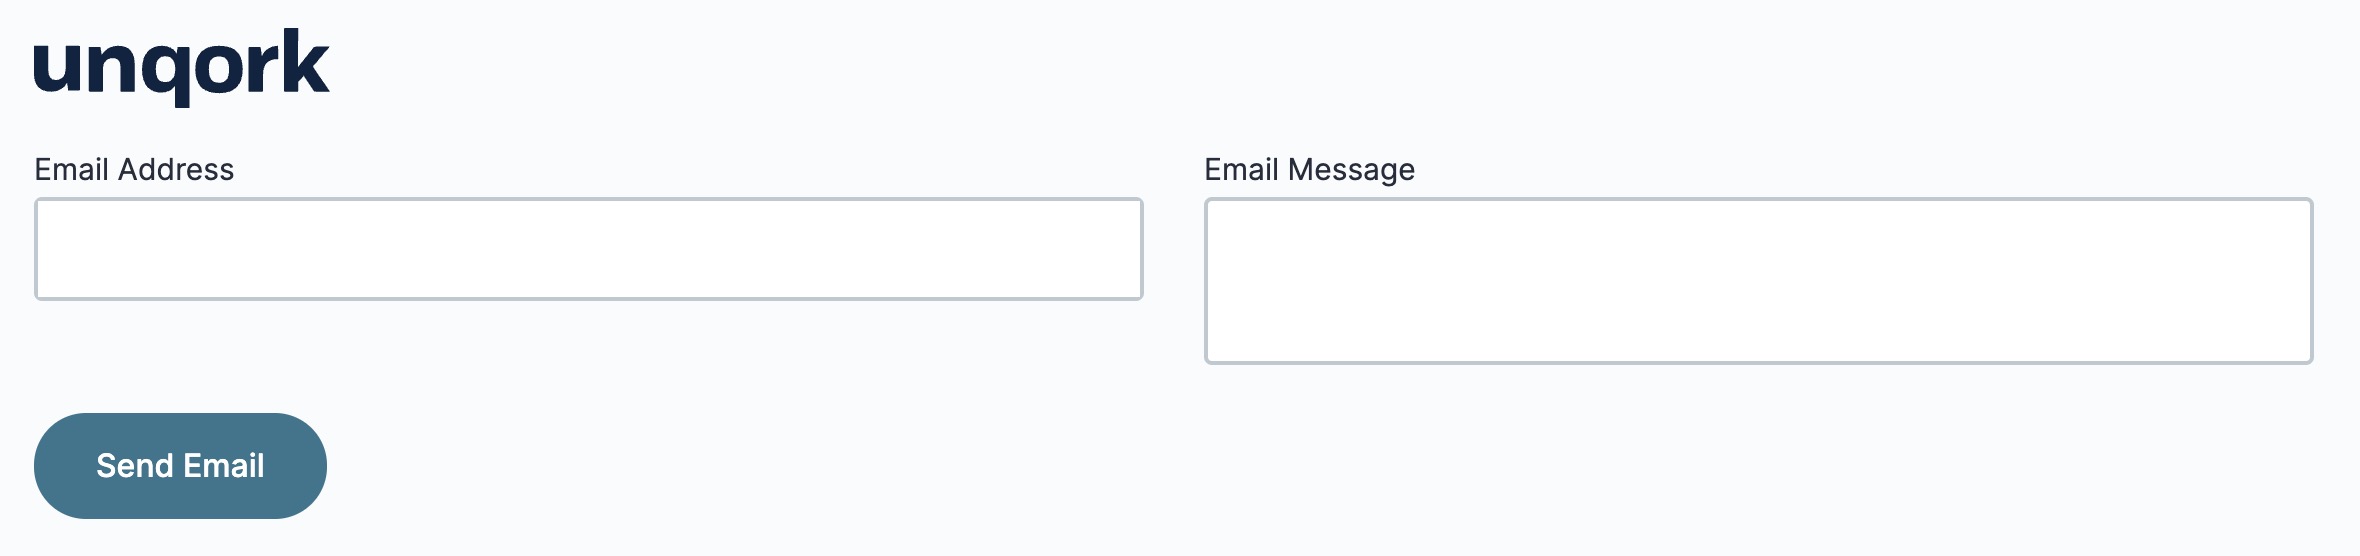Place cursor in the Email Message box
The height and width of the screenshot is (556, 2360).
click(1759, 281)
